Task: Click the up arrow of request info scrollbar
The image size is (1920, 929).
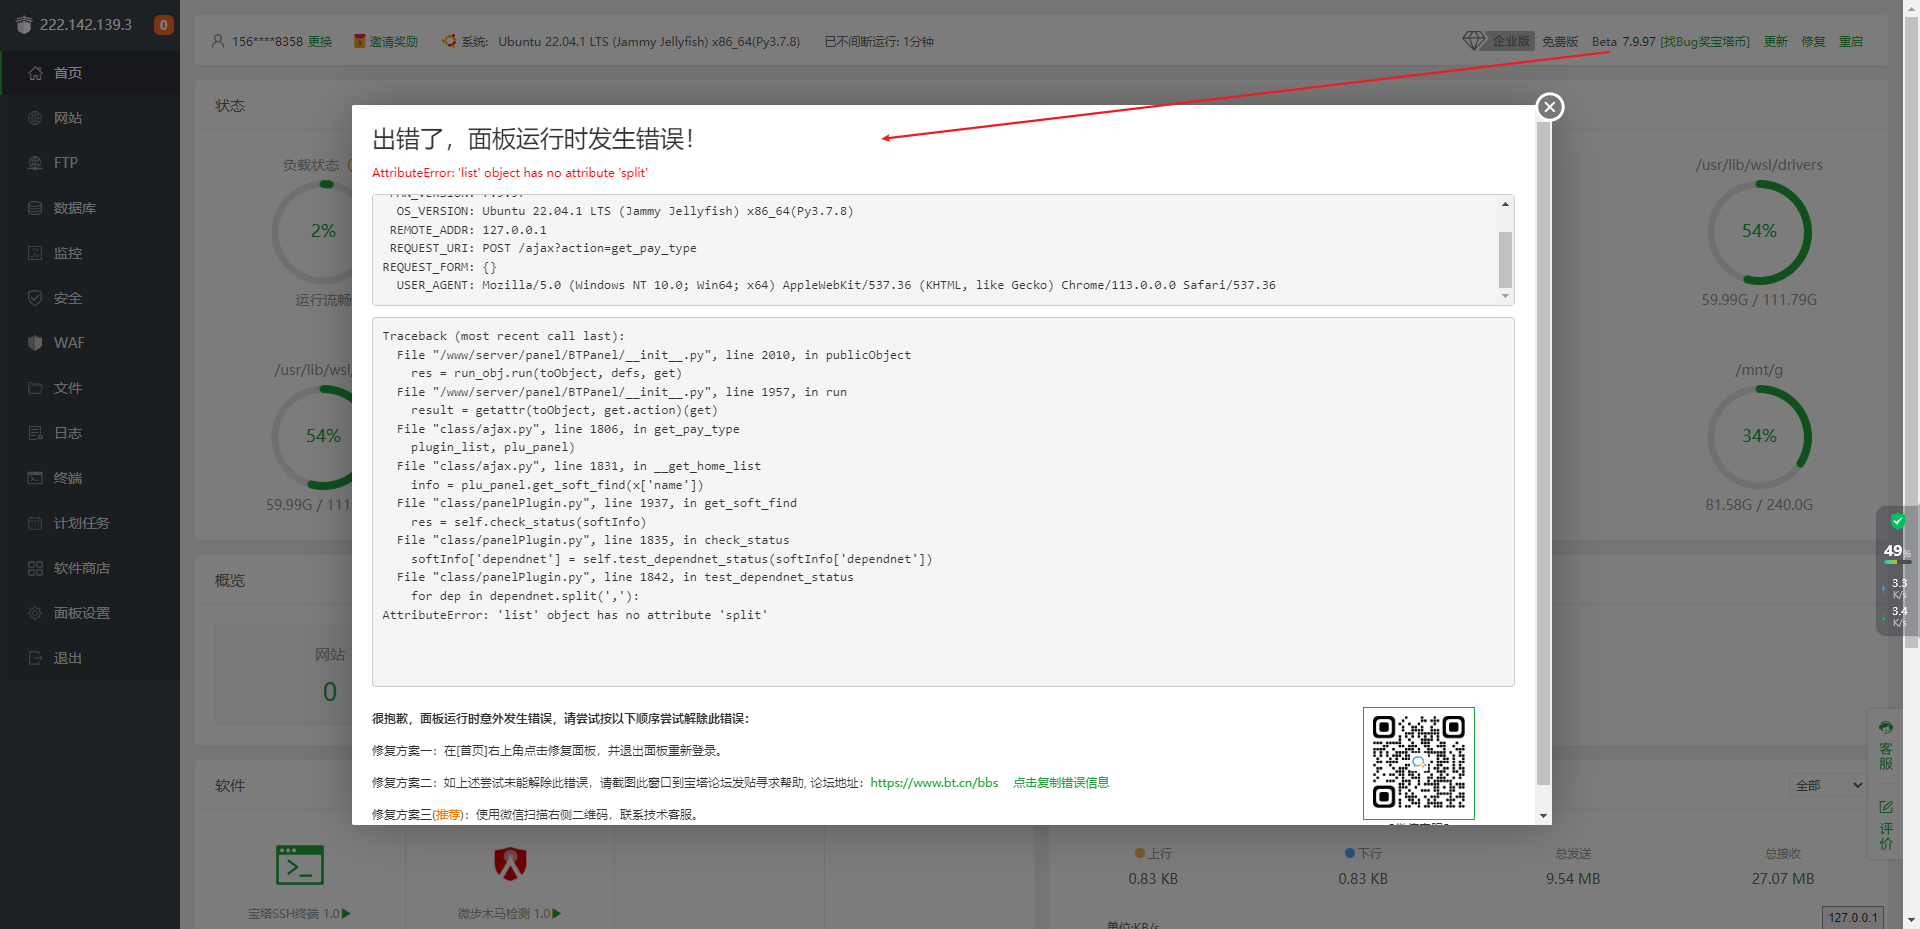Action: point(1505,204)
